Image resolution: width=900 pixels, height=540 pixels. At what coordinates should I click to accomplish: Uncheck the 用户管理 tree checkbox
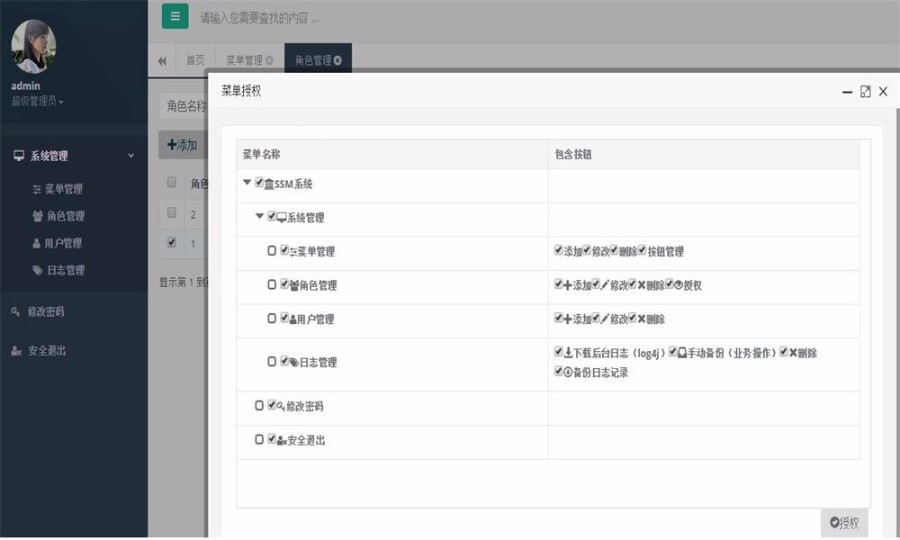pyautogui.click(x=284, y=317)
